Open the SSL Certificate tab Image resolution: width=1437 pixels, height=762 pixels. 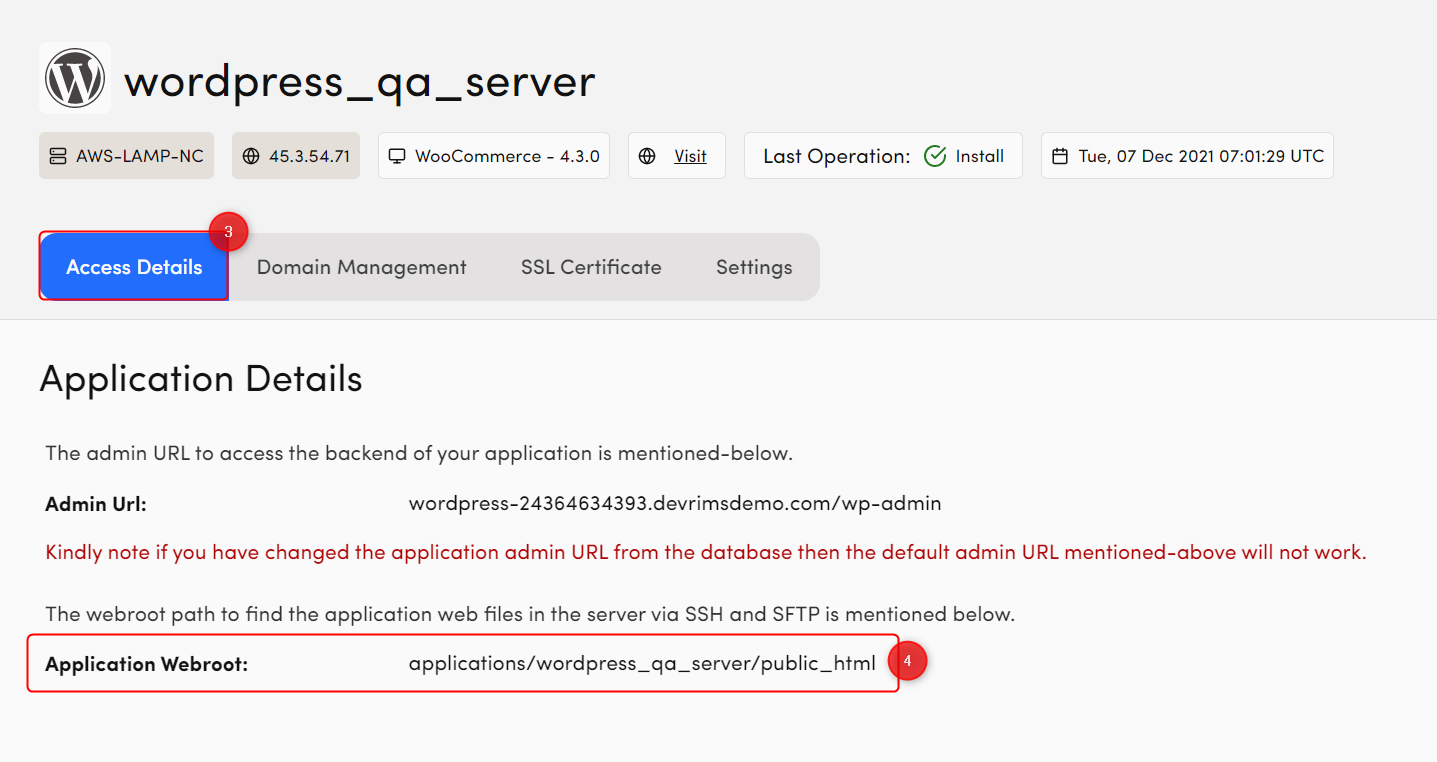[591, 267]
